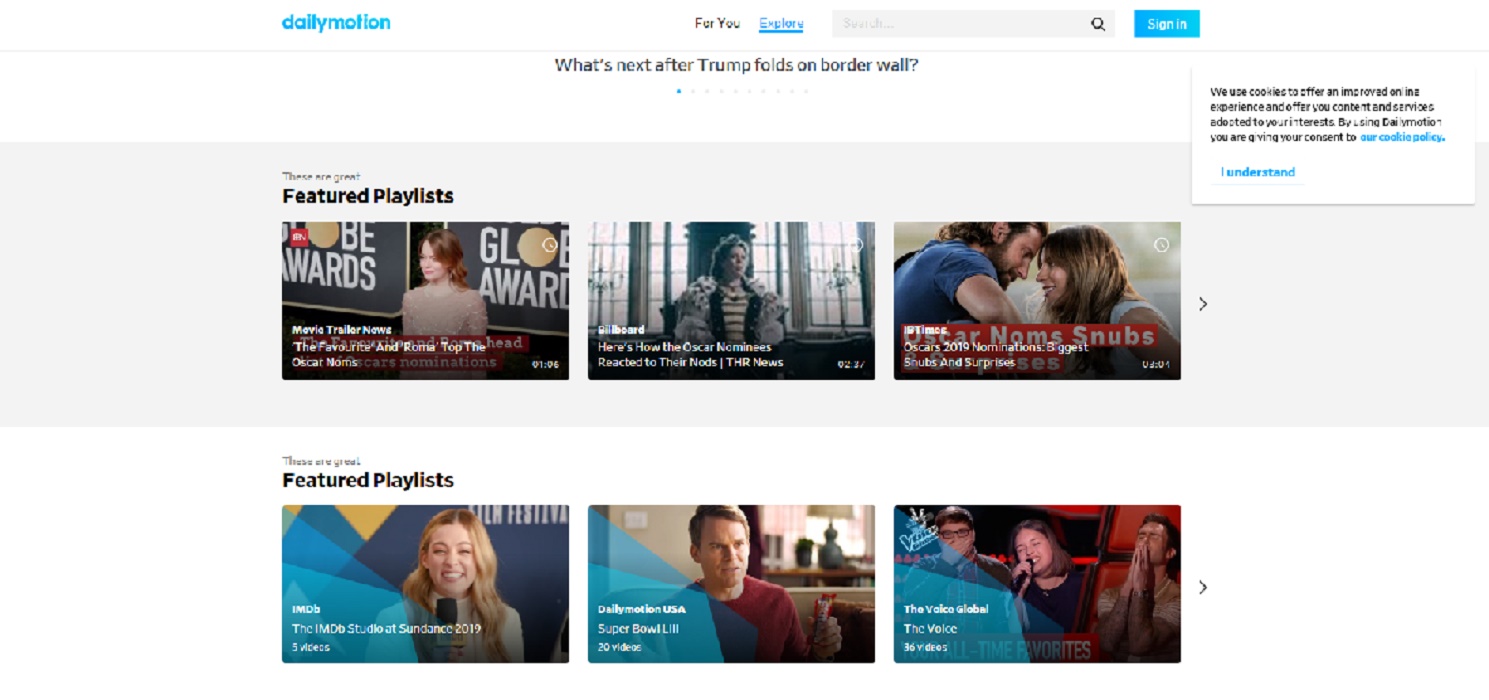Click inside the search input field
Screen dimensions: 1489x700
point(950,22)
